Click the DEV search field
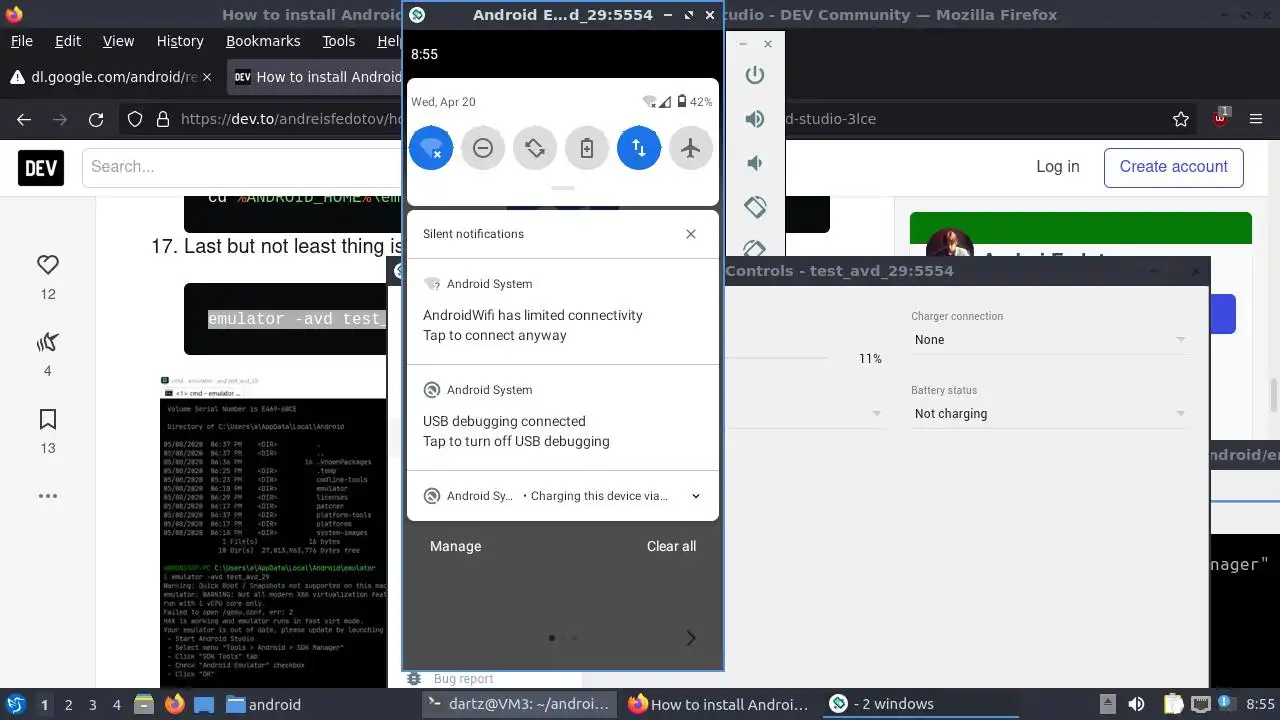Screen dimensions: 1280x720 (243, 167)
